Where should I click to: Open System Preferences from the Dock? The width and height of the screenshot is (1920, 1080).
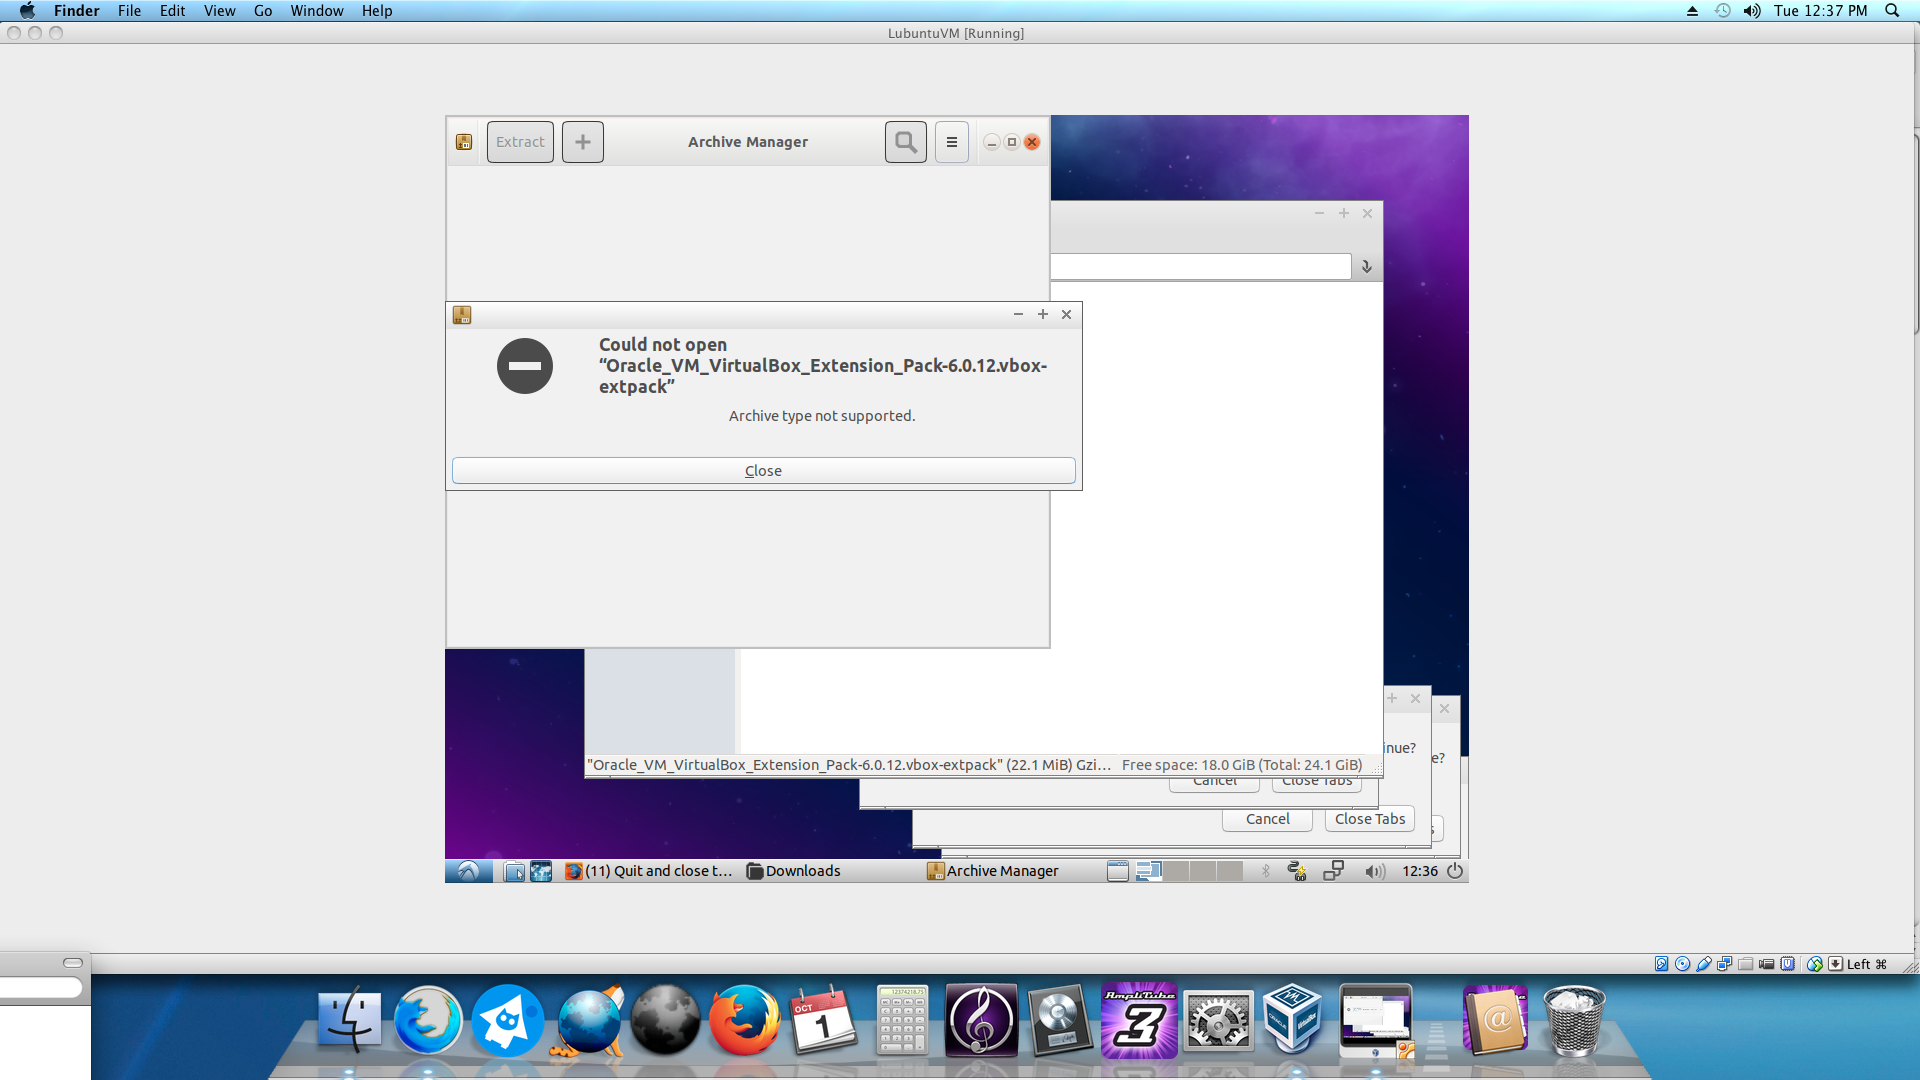pos(1218,1021)
